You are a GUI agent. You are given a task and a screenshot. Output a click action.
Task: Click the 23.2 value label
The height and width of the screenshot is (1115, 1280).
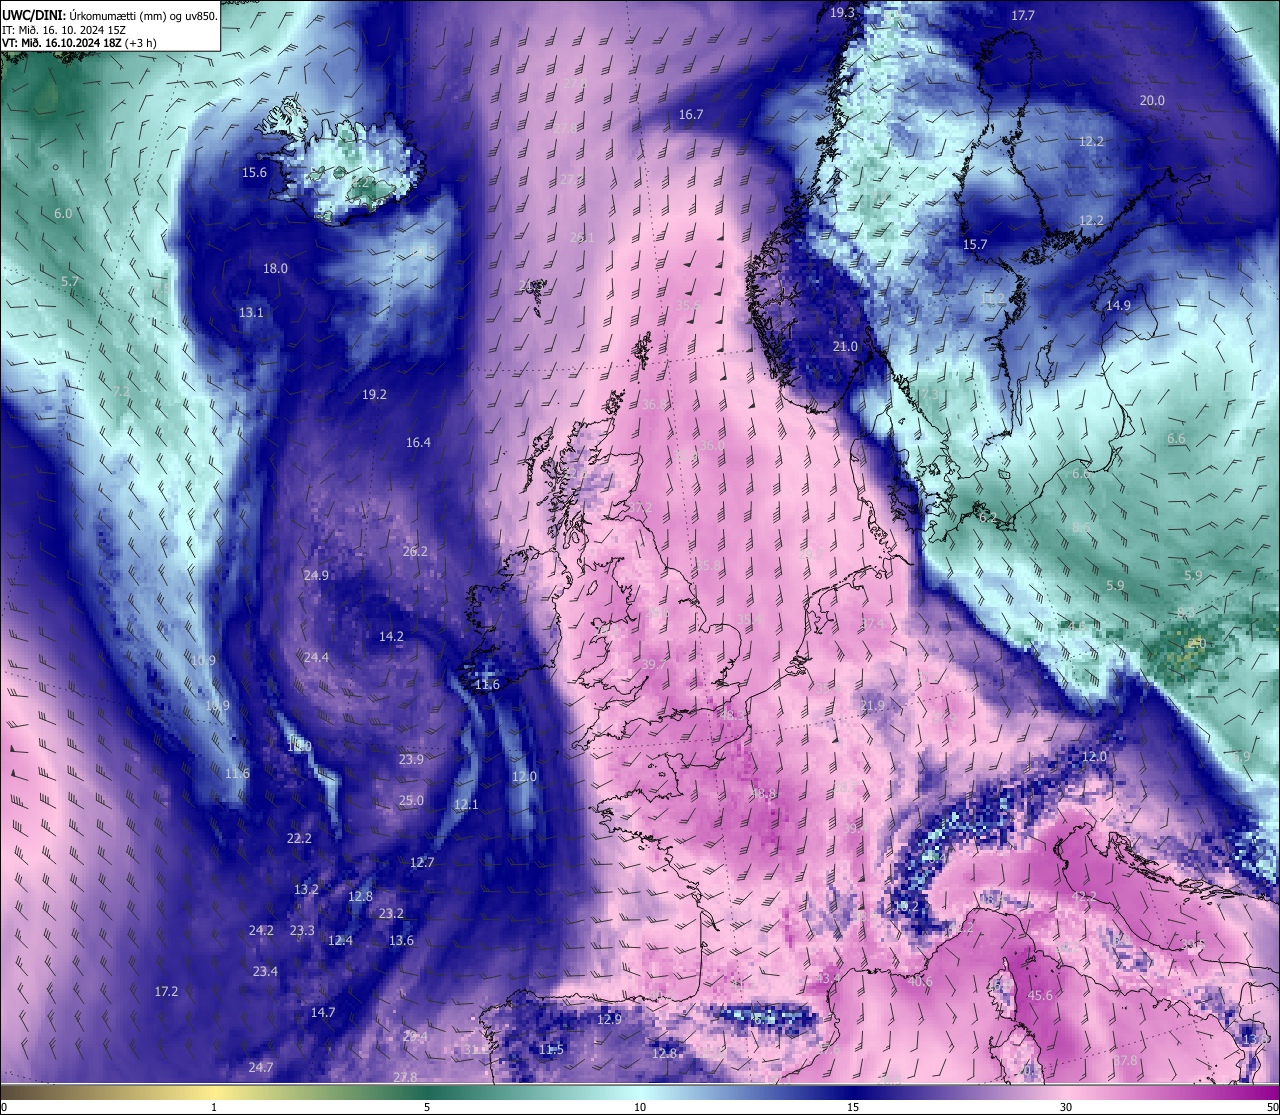(x=392, y=913)
